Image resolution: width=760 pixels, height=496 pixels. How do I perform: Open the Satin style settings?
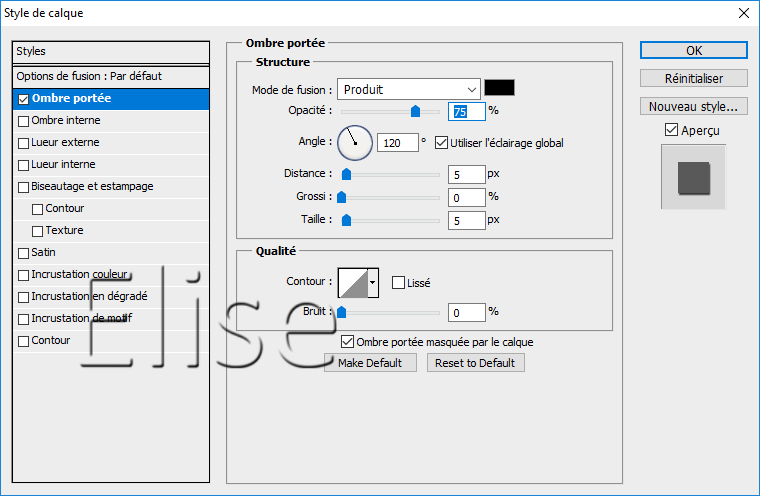(43, 253)
